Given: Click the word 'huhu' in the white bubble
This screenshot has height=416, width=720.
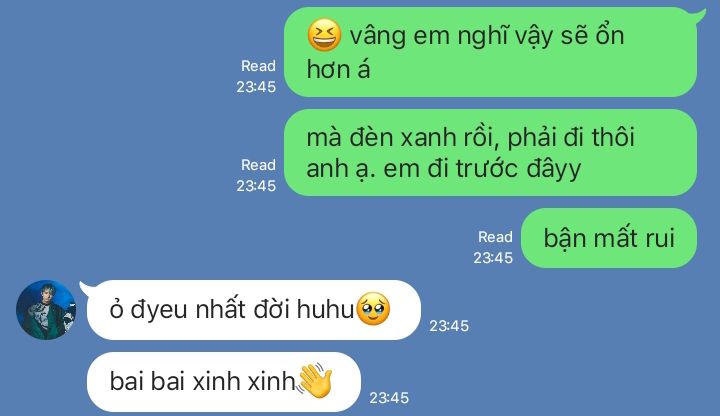Looking at the screenshot, I should pyautogui.click(x=326, y=309).
